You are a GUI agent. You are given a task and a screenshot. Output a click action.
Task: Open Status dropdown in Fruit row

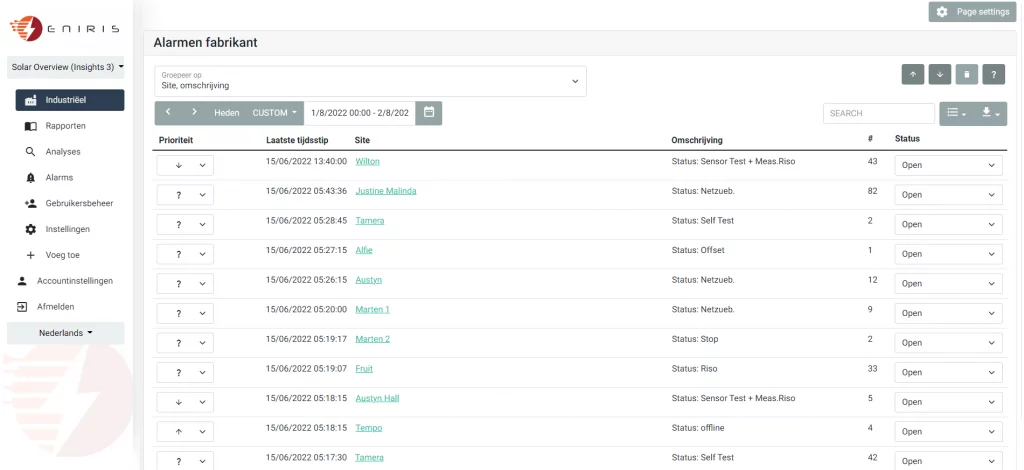click(x=948, y=372)
